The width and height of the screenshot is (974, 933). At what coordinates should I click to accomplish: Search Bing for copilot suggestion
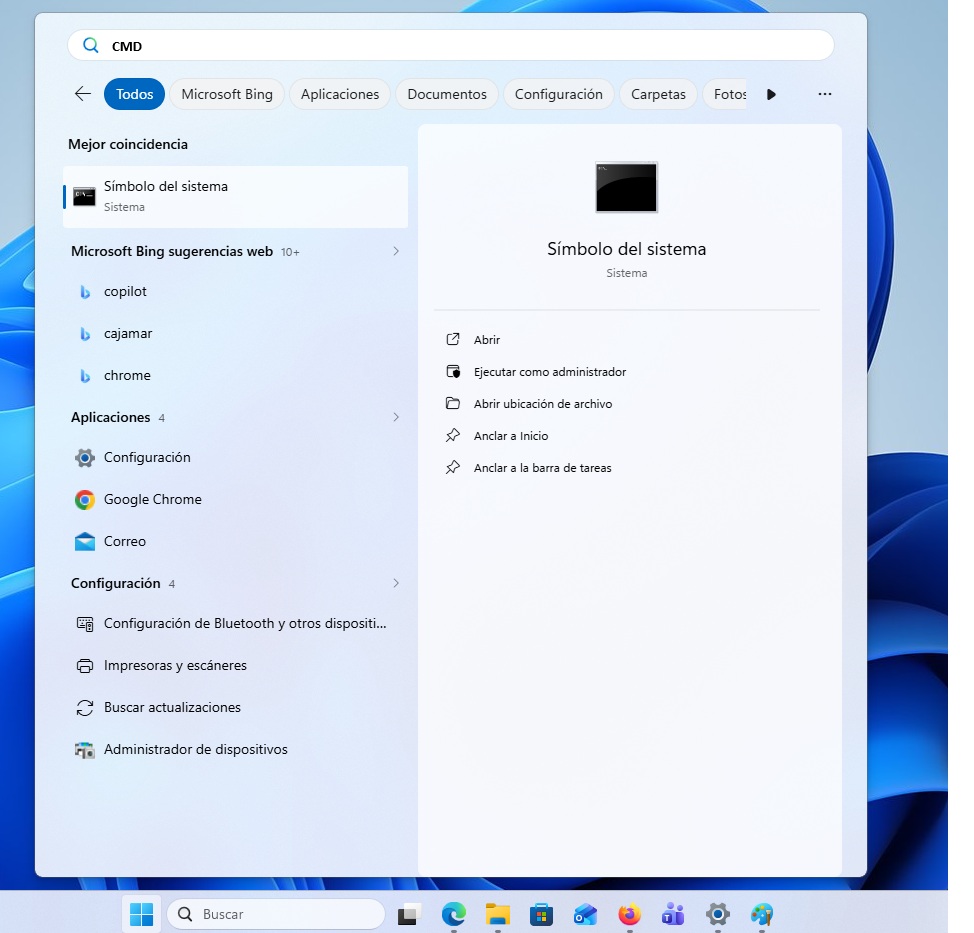point(235,291)
